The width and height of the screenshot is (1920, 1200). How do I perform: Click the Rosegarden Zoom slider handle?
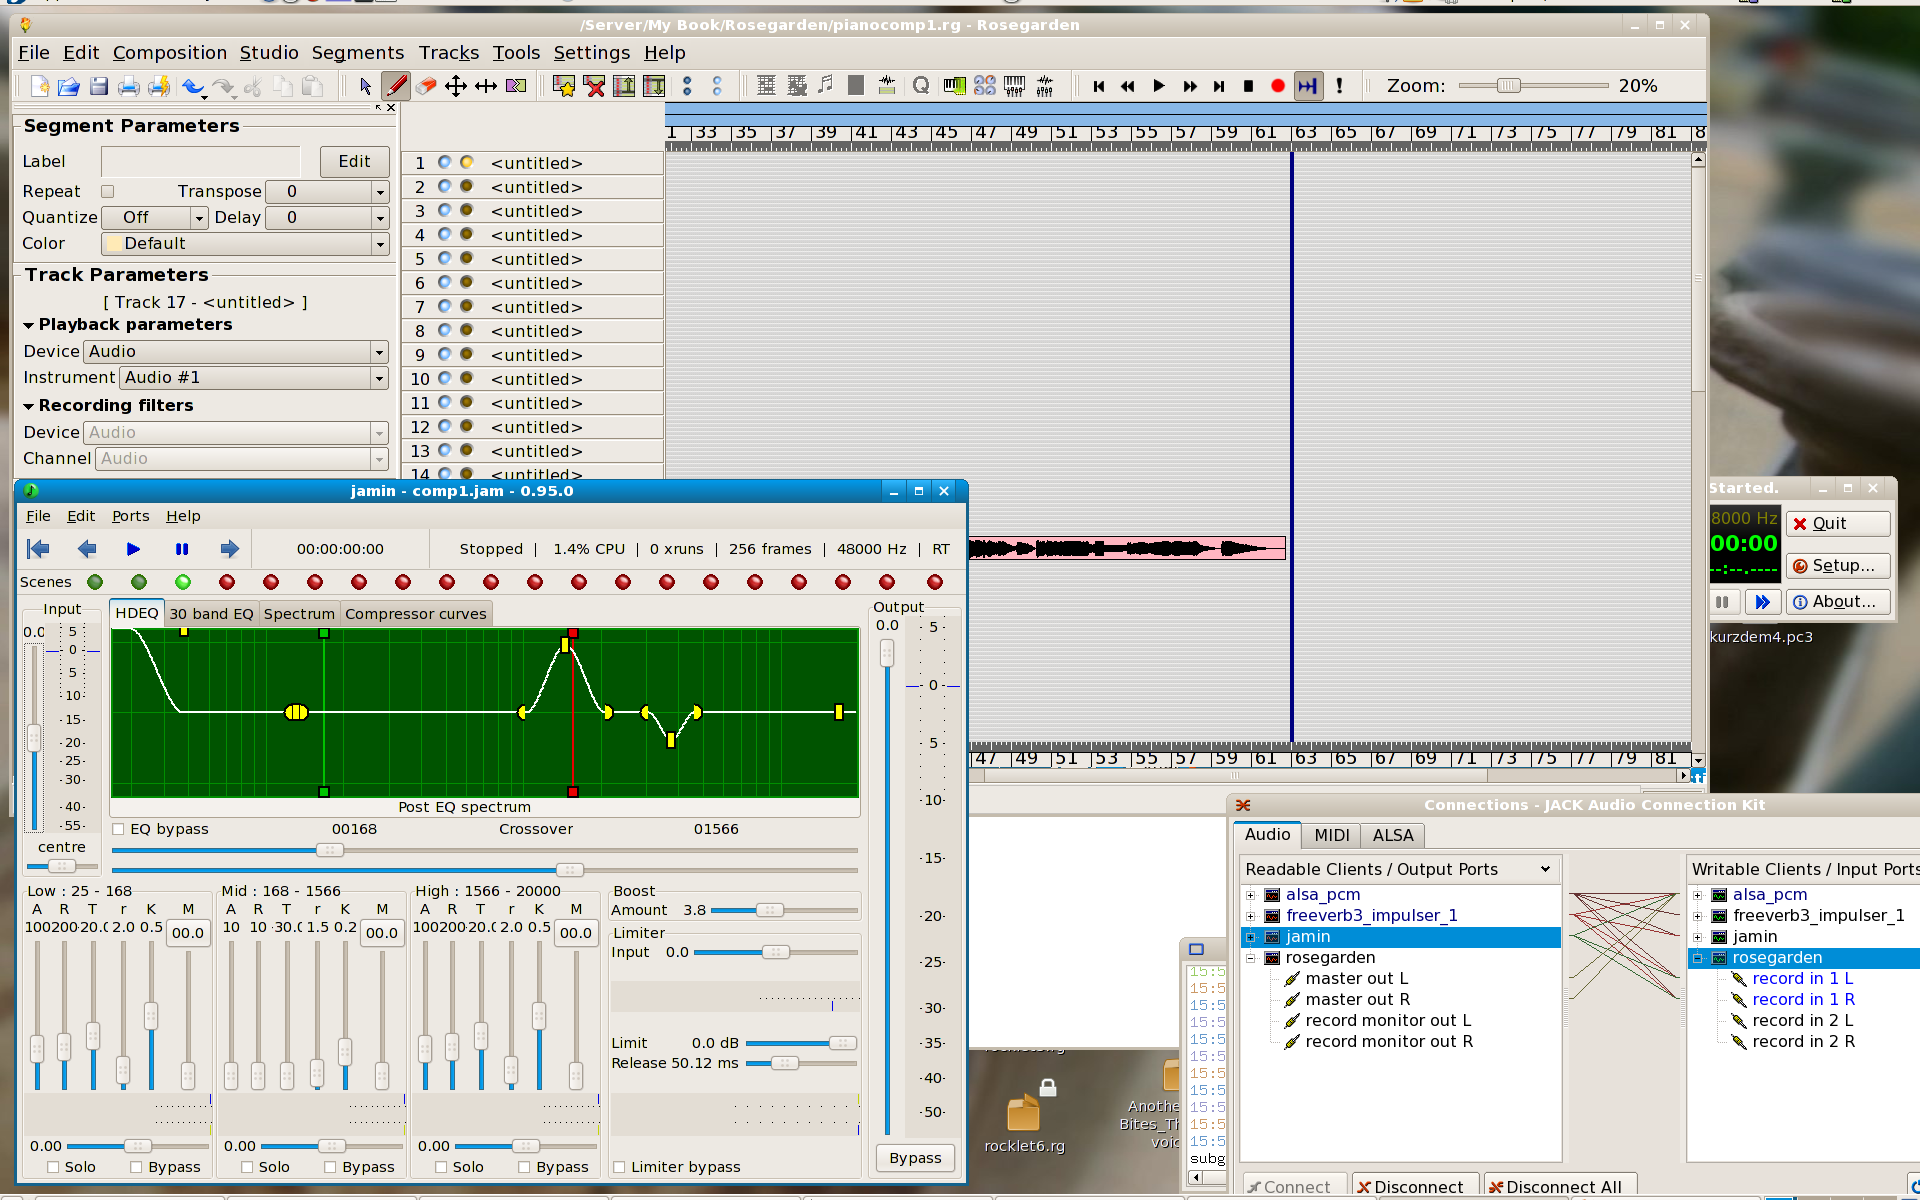click(1508, 86)
